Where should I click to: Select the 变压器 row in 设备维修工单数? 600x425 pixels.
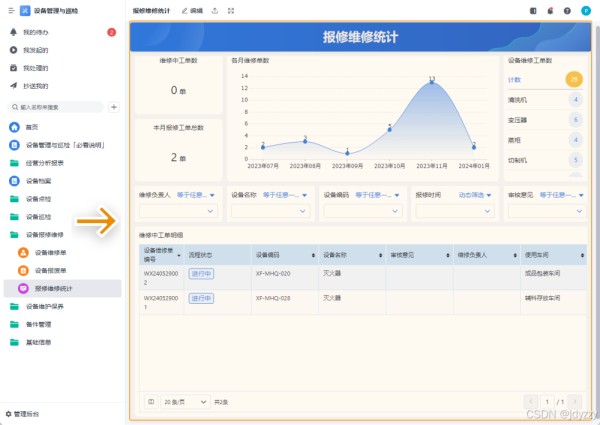point(545,120)
